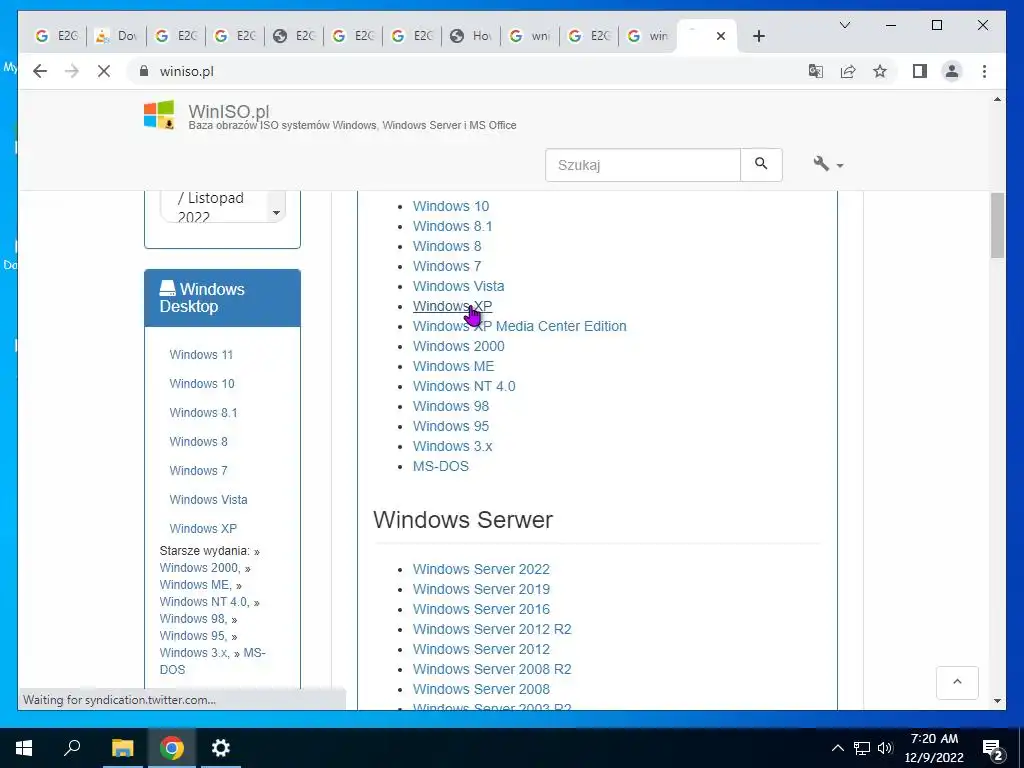Click the taskbar clock

pyautogui.click(x=934, y=748)
